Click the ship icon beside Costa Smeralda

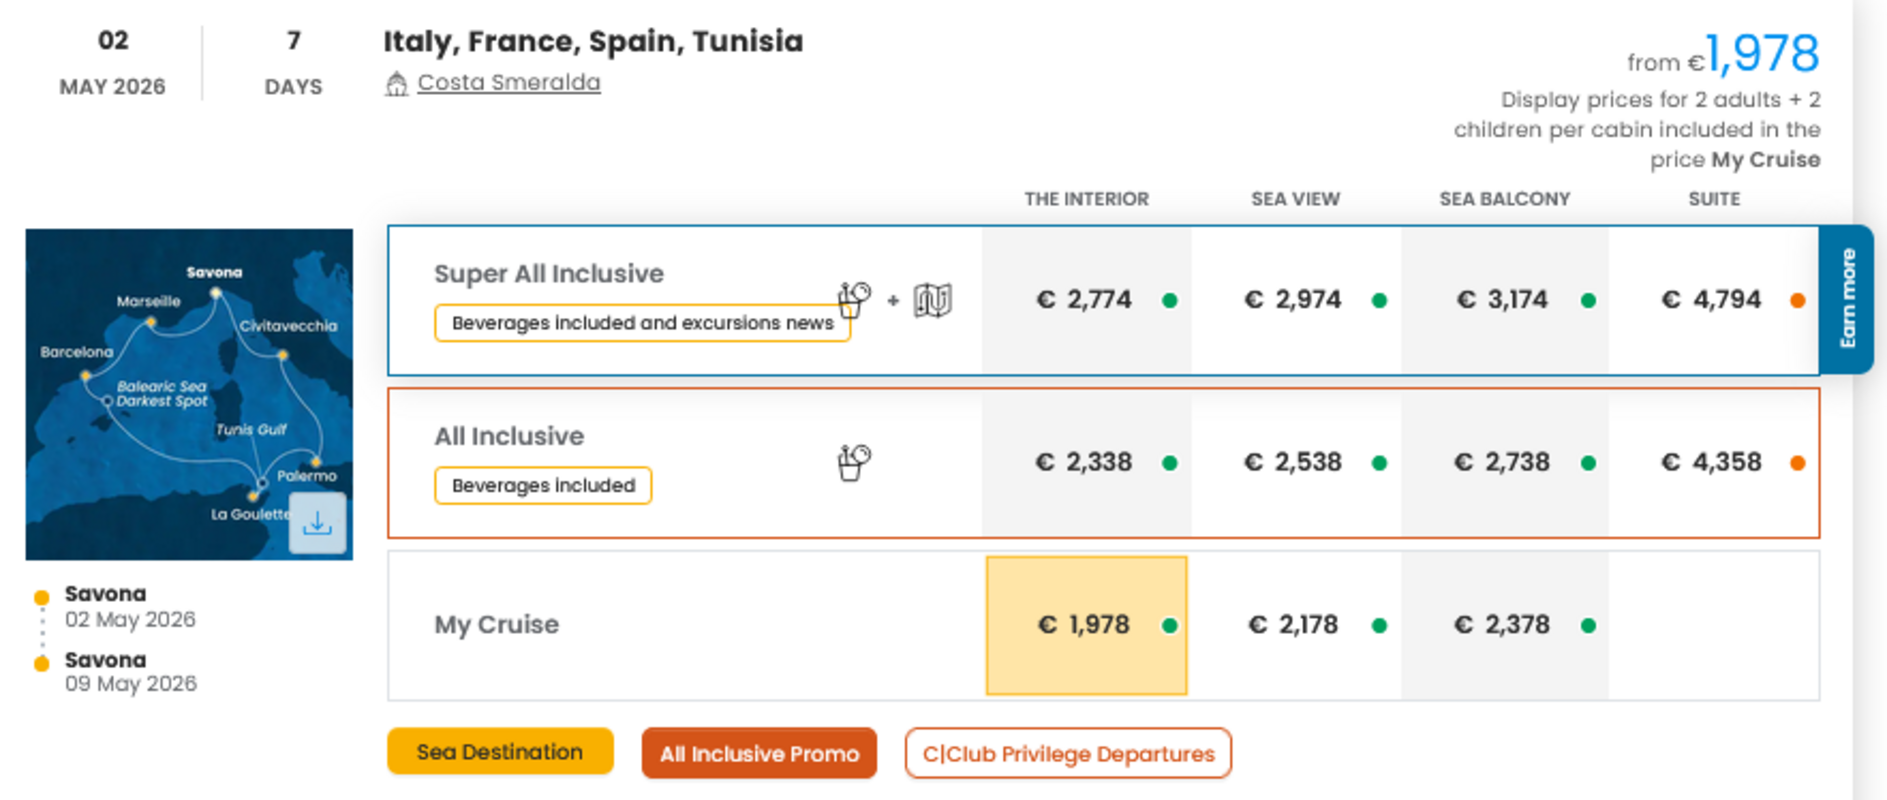pyautogui.click(x=397, y=84)
